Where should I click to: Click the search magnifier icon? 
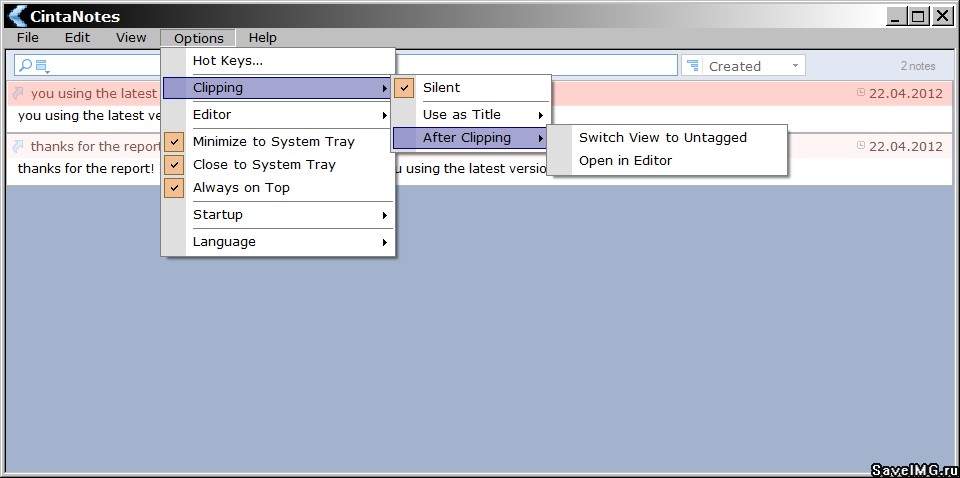click(x=26, y=66)
